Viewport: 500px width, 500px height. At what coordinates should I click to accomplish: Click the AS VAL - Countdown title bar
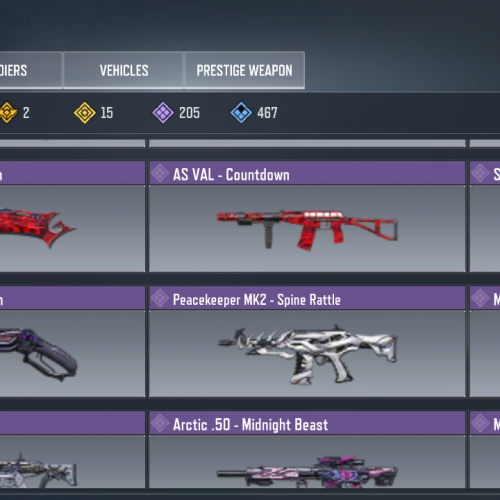[x=307, y=173]
